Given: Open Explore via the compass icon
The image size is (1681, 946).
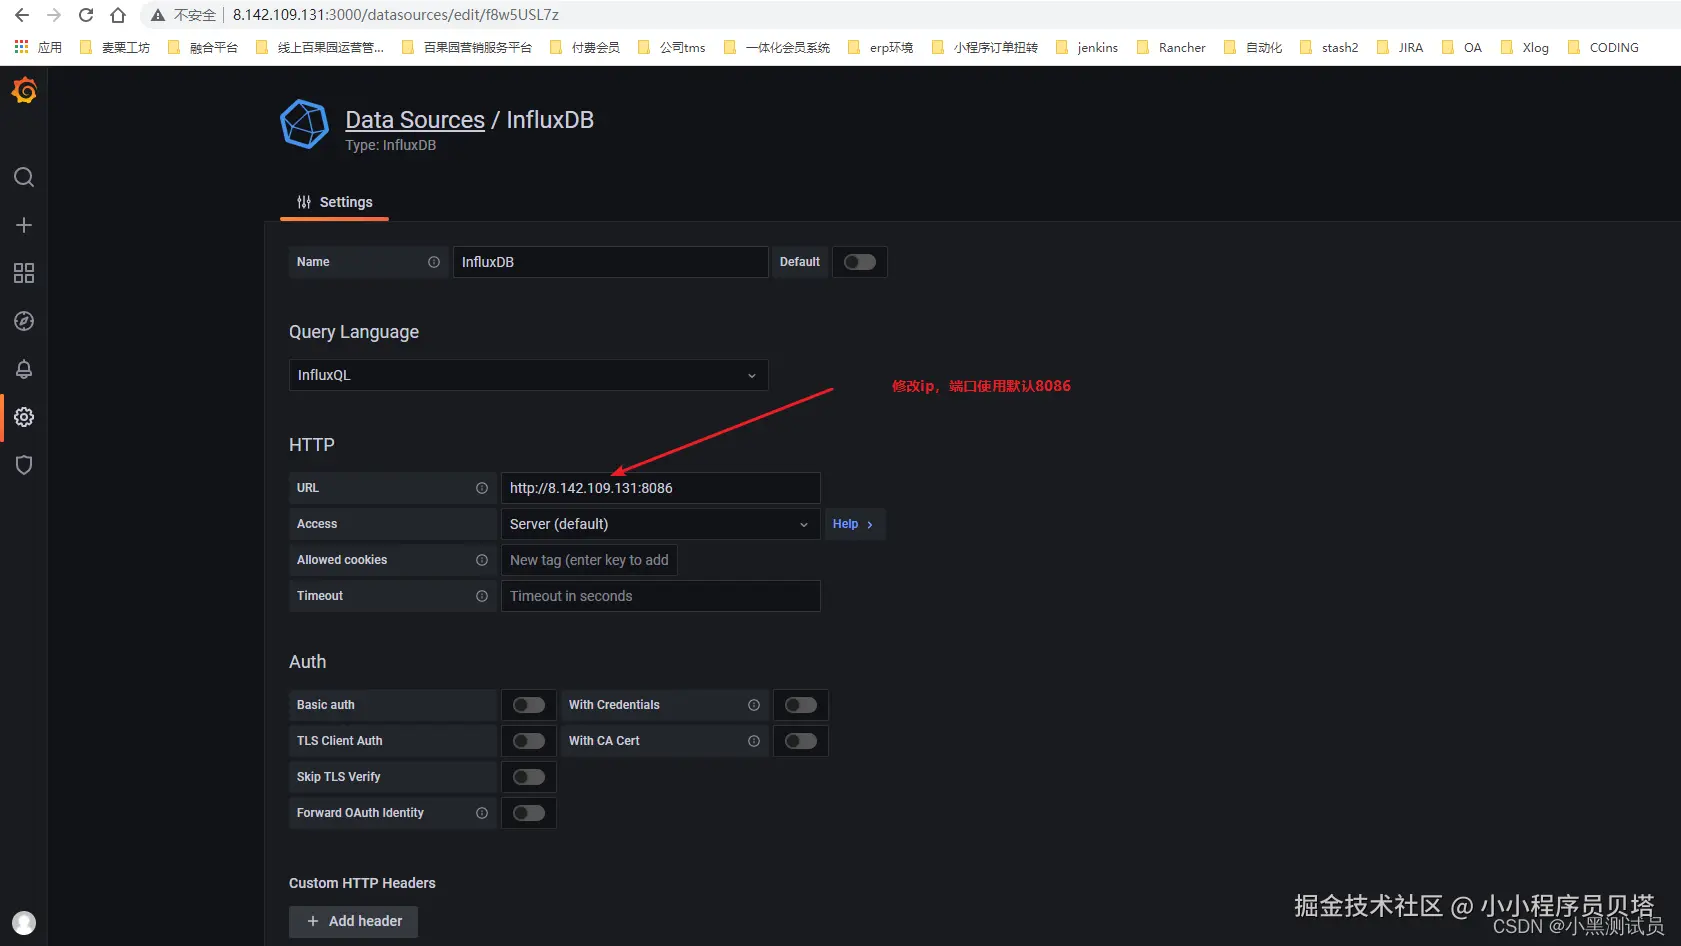Looking at the screenshot, I should pyautogui.click(x=24, y=321).
